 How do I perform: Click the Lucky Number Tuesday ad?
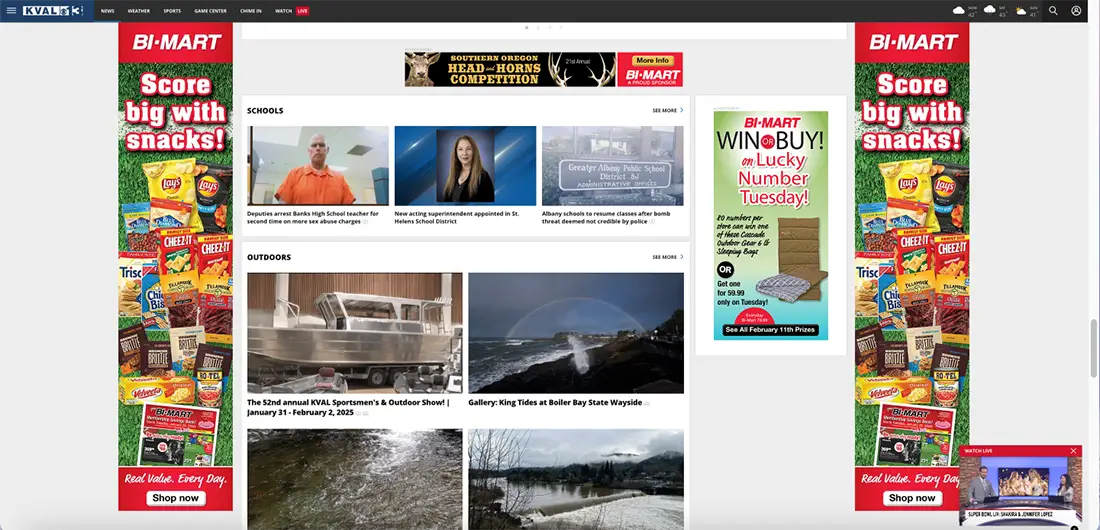[x=771, y=225]
